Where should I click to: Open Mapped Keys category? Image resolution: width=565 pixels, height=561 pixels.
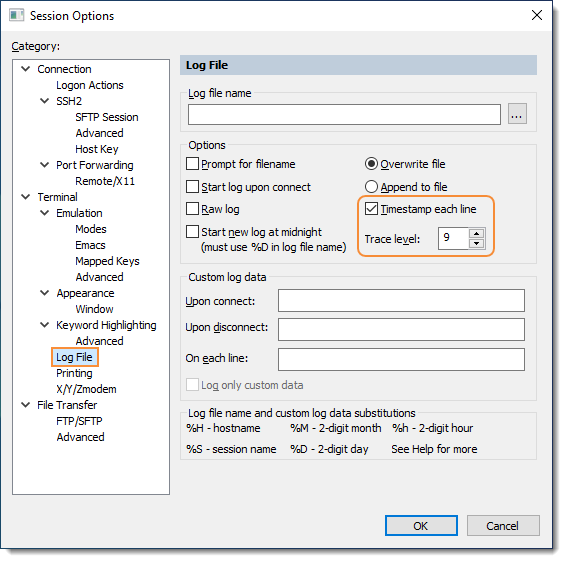click(x=107, y=261)
